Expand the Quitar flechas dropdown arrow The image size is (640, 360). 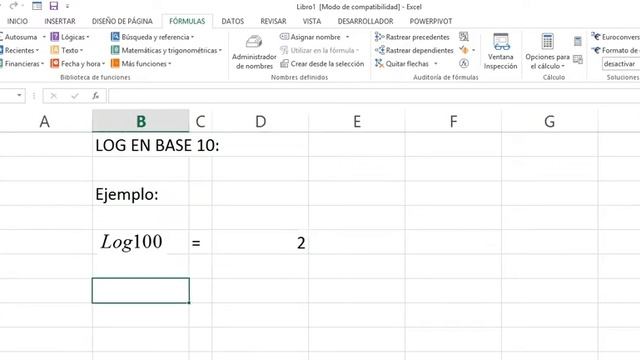[x=436, y=64]
